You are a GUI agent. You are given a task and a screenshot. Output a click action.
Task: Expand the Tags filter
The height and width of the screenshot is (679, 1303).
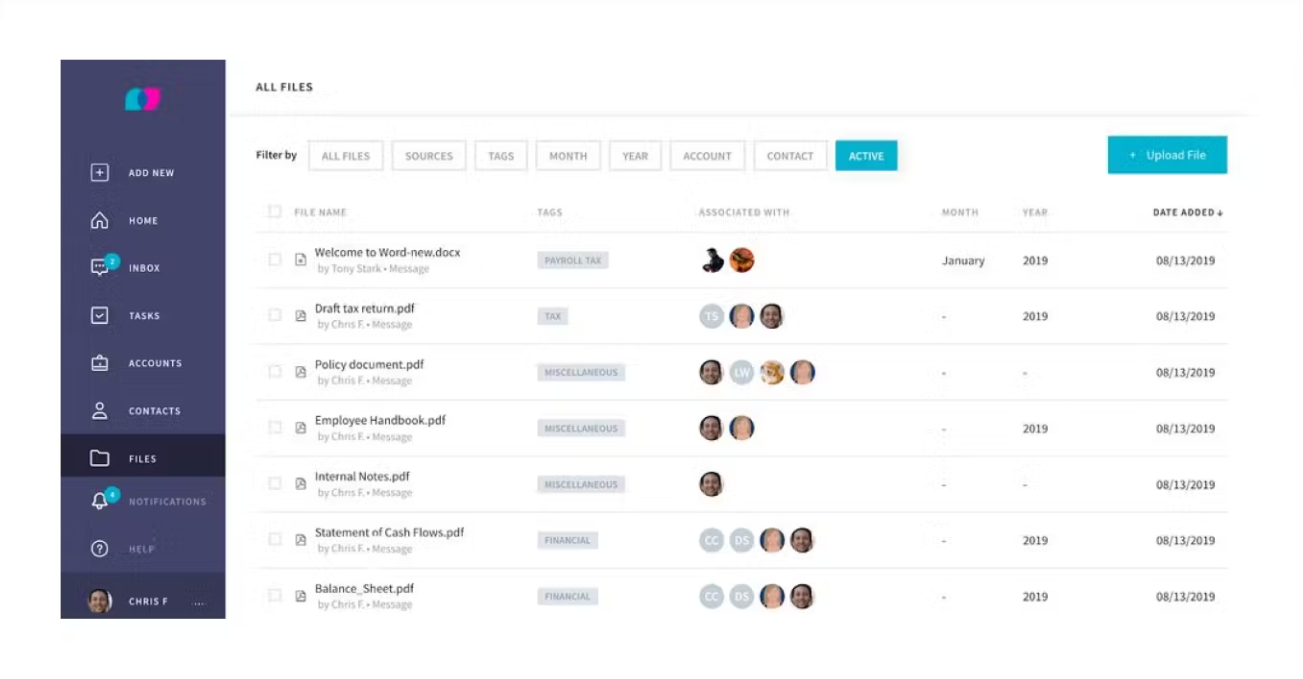501,156
